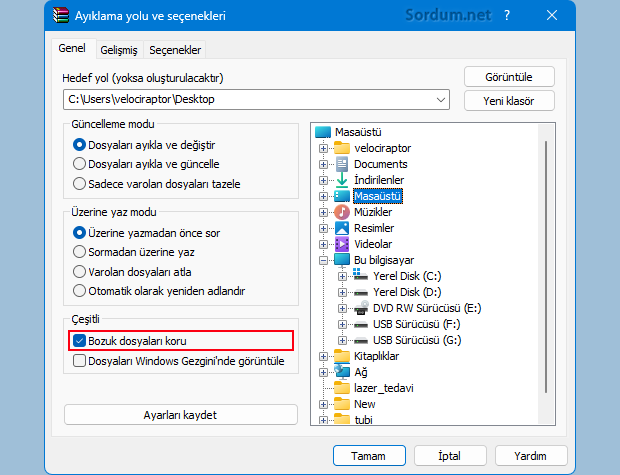The width and height of the screenshot is (620, 475).
Task: Expand the velociraptor tree node
Action: pos(323,149)
